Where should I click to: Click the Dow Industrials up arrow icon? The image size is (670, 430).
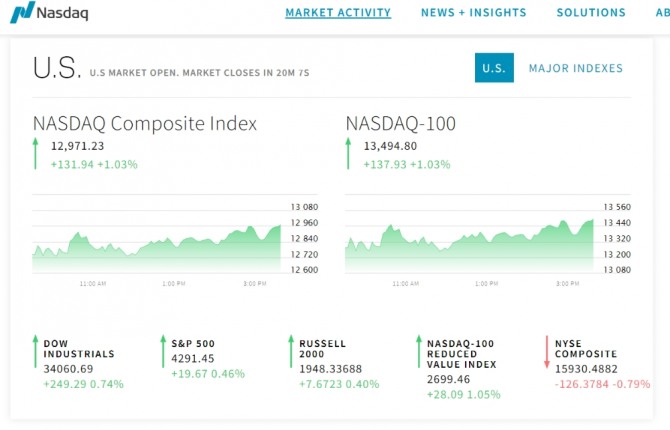pyautogui.click(x=35, y=352)
